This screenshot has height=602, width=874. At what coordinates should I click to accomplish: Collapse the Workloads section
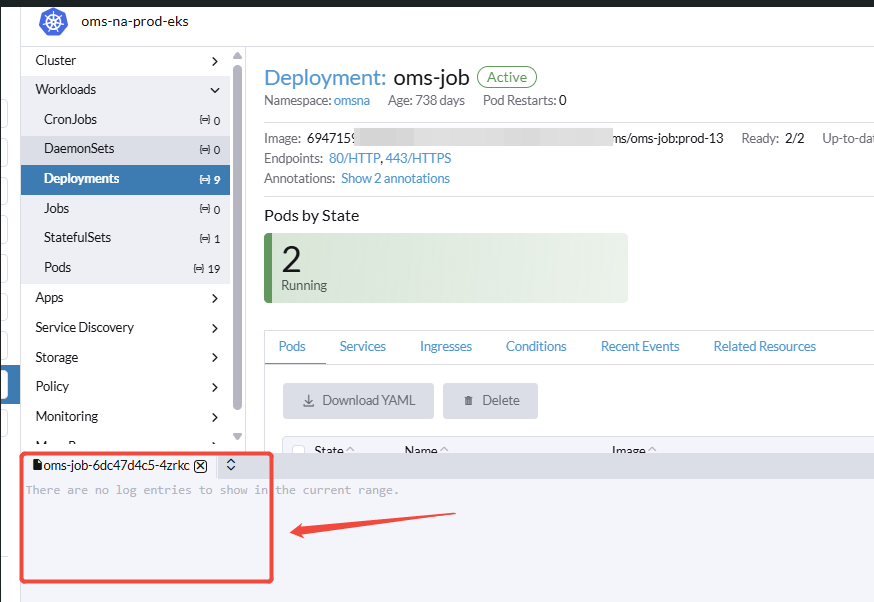click(x=214, y=90)
